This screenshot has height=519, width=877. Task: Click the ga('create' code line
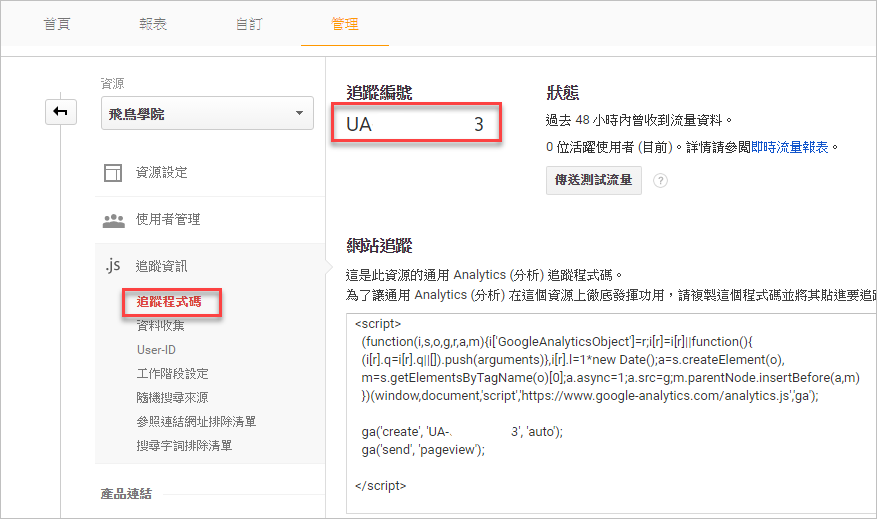462,432
